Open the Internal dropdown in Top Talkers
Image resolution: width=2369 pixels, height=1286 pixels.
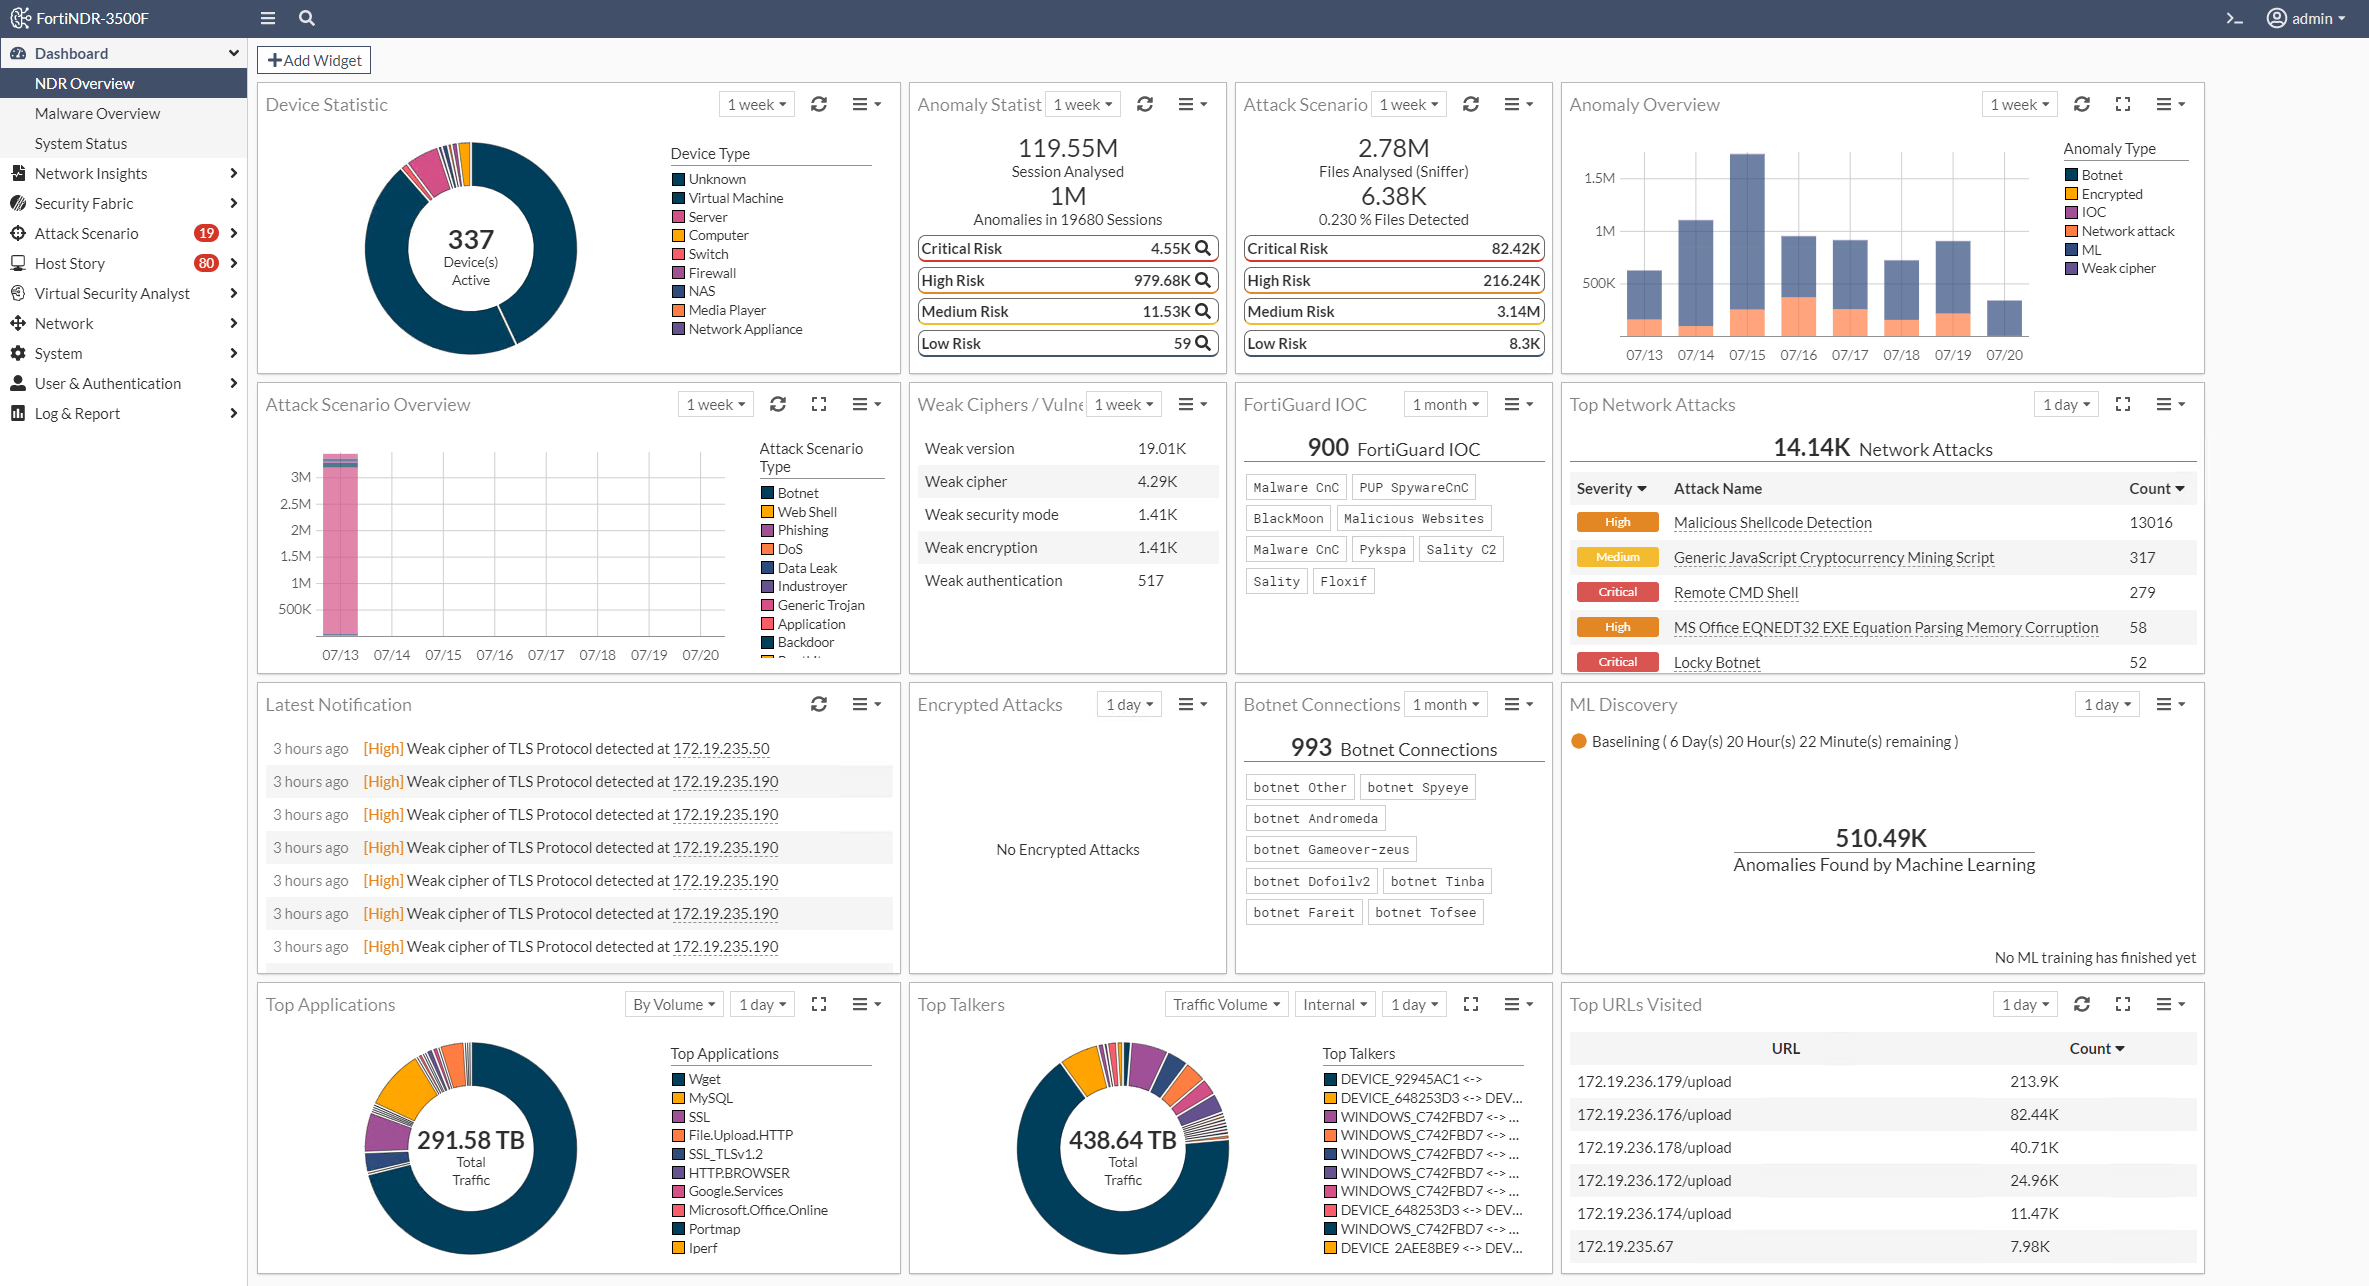pyautogui.click(x=1335, y=1004)
